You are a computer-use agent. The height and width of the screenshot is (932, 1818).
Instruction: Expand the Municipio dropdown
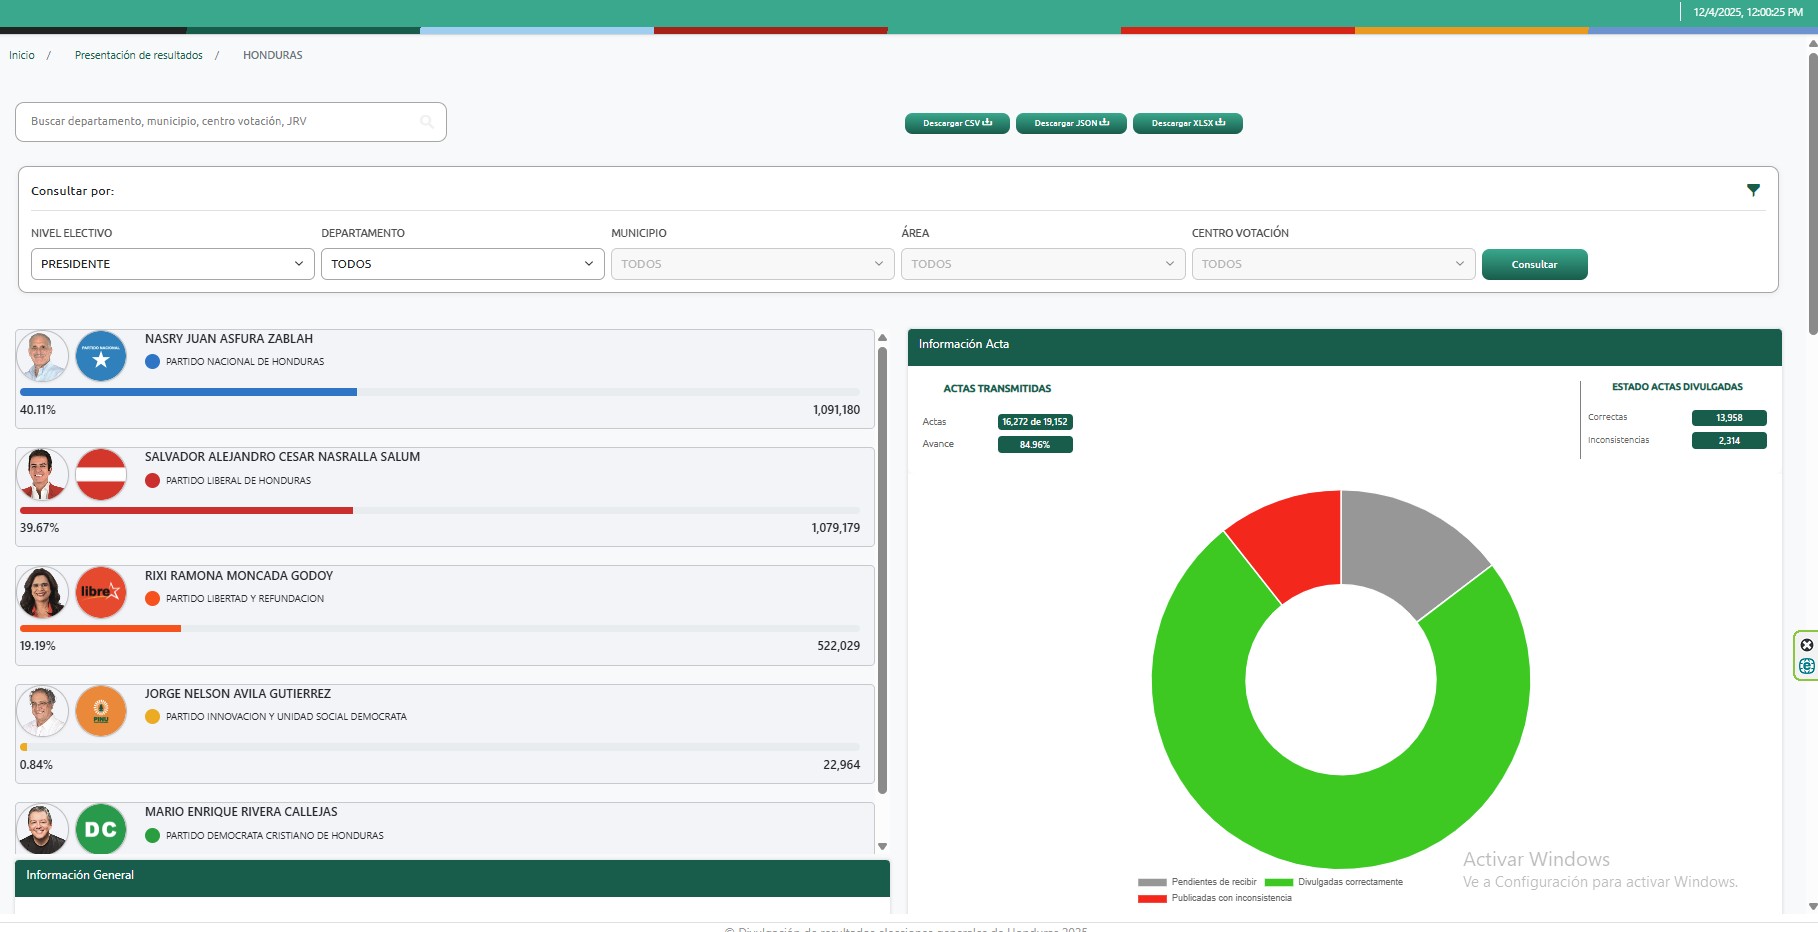pyautogui.click(x=752, y=264)
